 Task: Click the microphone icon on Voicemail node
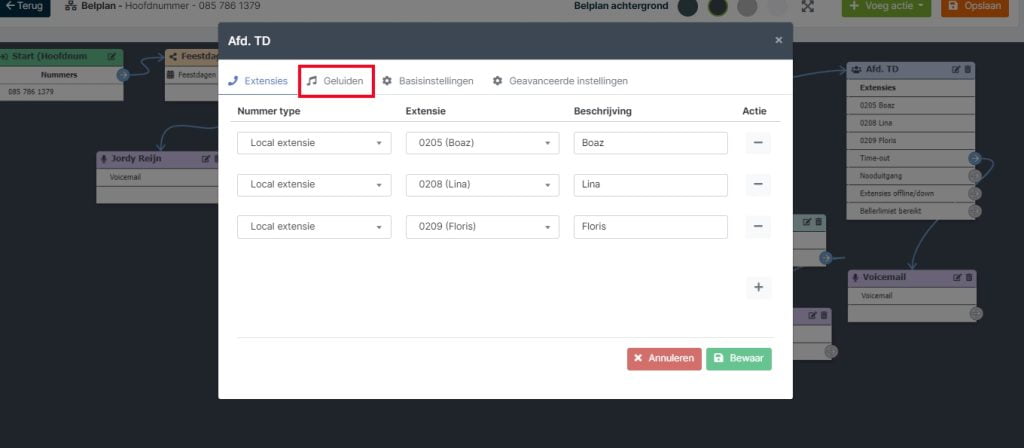pyautogui.click(x=856, y=278)
